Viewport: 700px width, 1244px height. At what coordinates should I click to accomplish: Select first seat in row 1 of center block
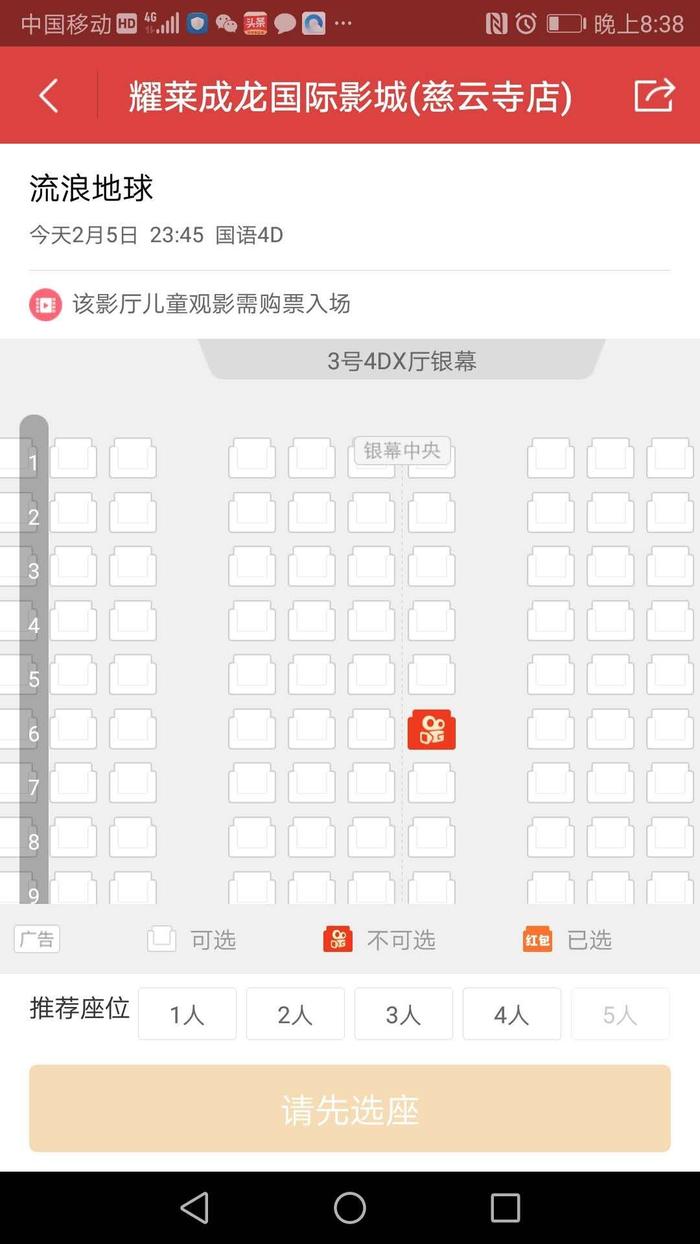pyautogui.click(x=252, y=458)
